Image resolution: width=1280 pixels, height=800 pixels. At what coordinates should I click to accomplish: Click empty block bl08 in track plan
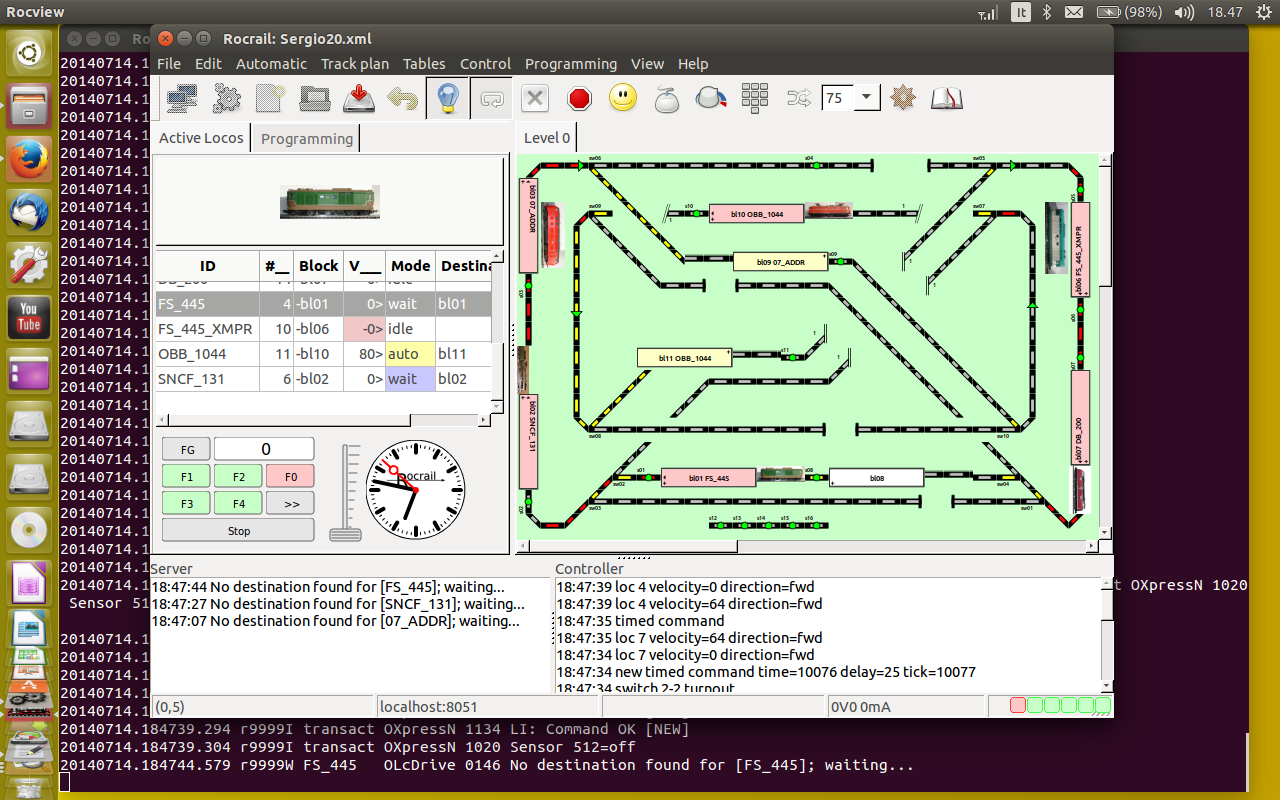tap(876, 477)
